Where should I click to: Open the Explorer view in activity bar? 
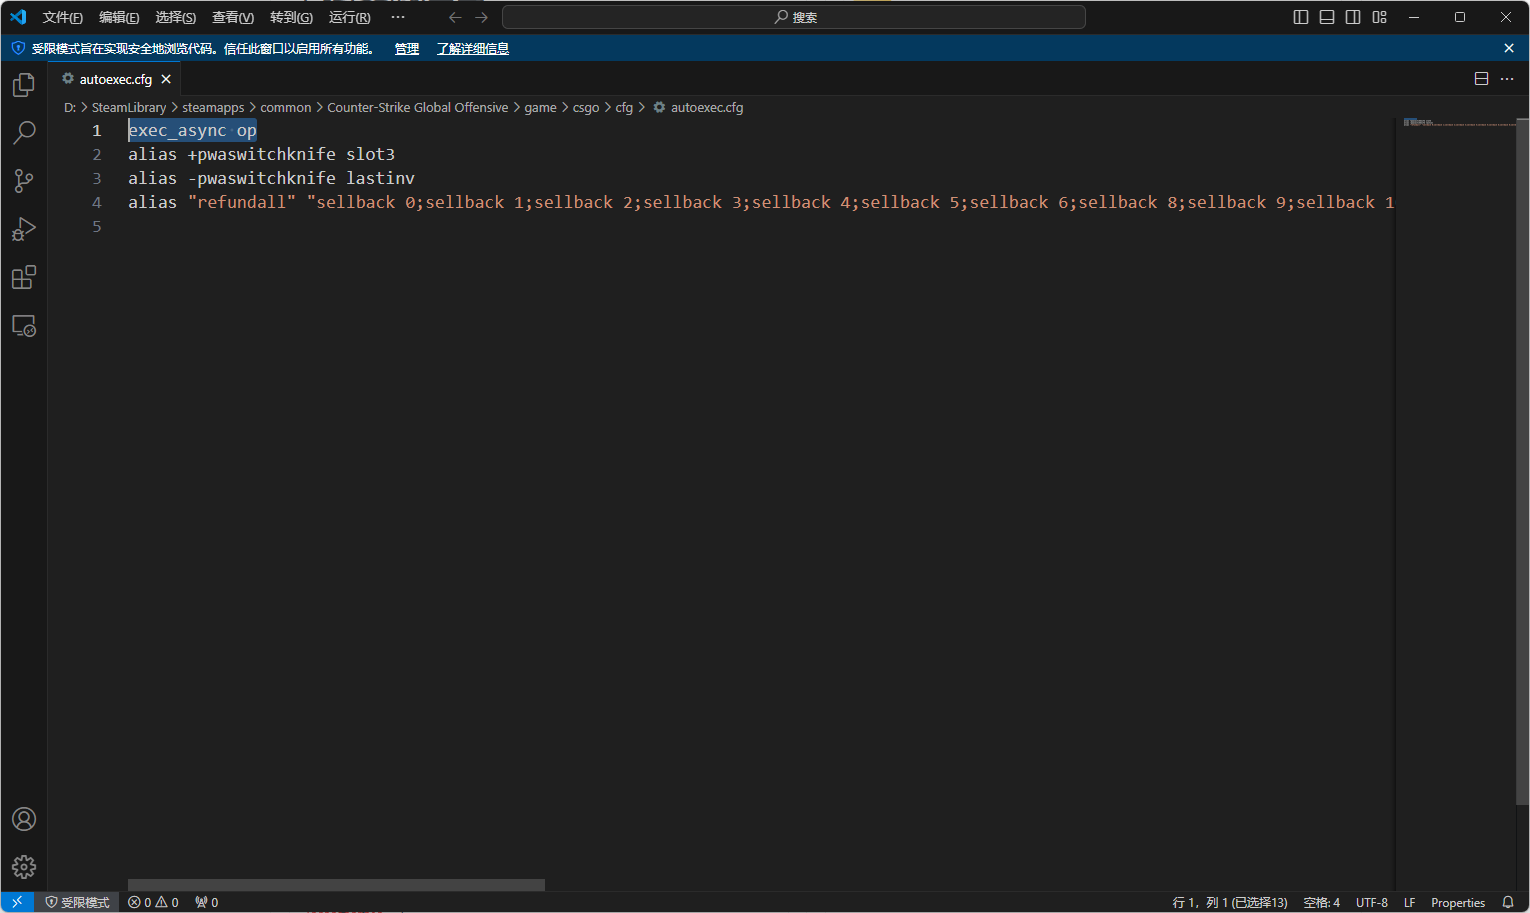click(x=24, y=85)
